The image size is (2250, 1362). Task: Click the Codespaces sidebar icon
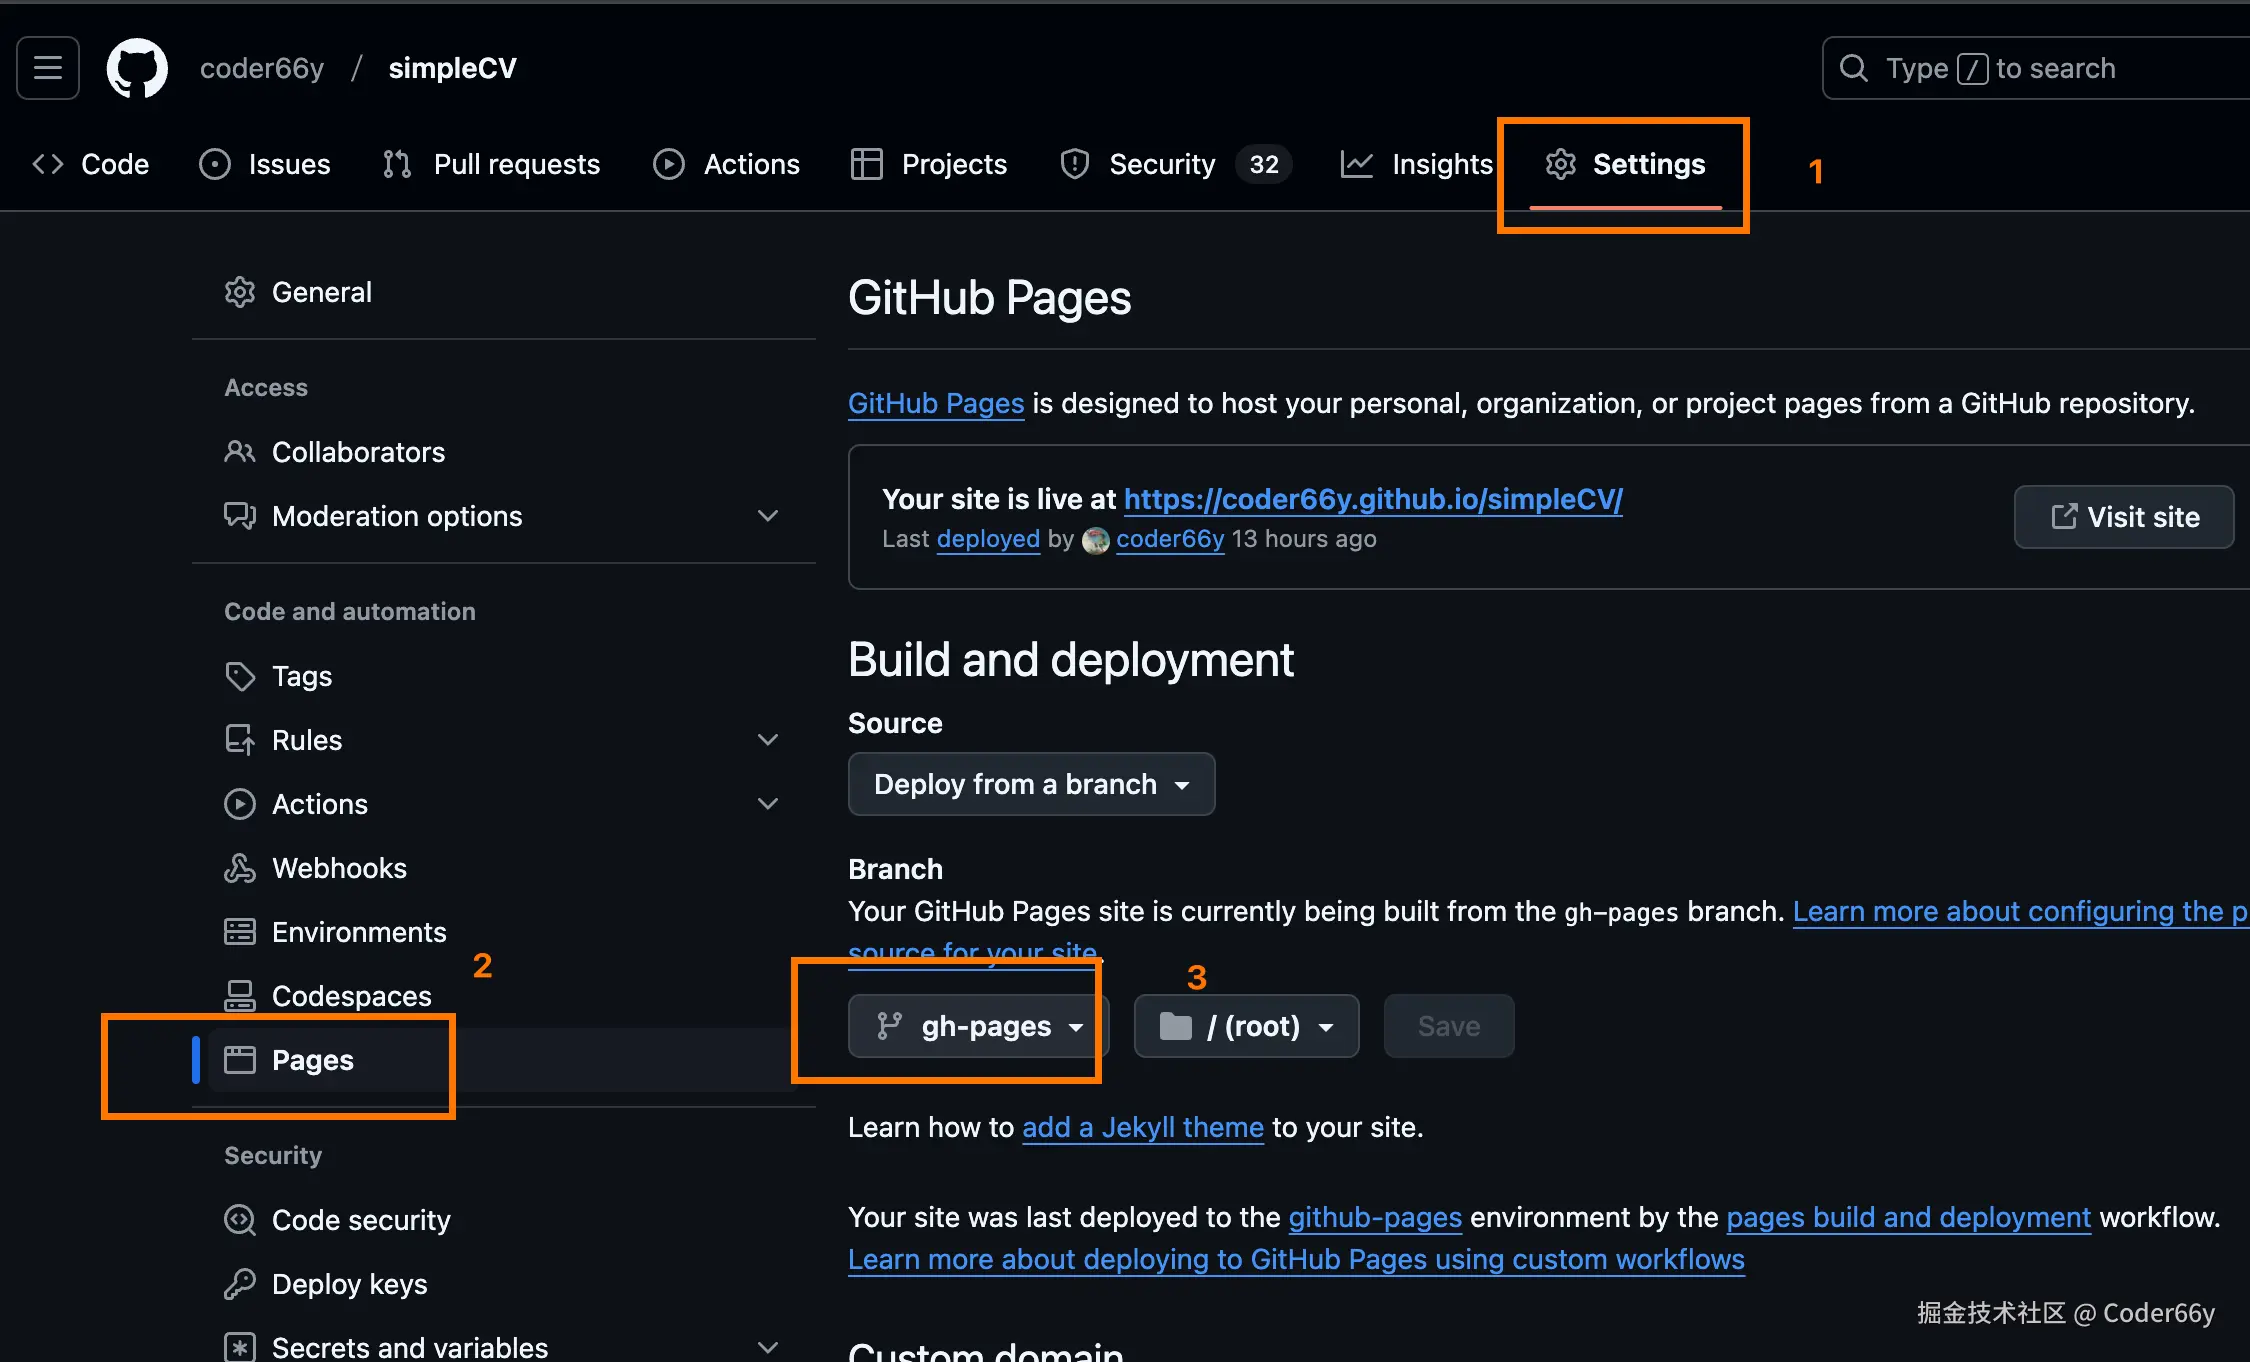tap(240, 996)
